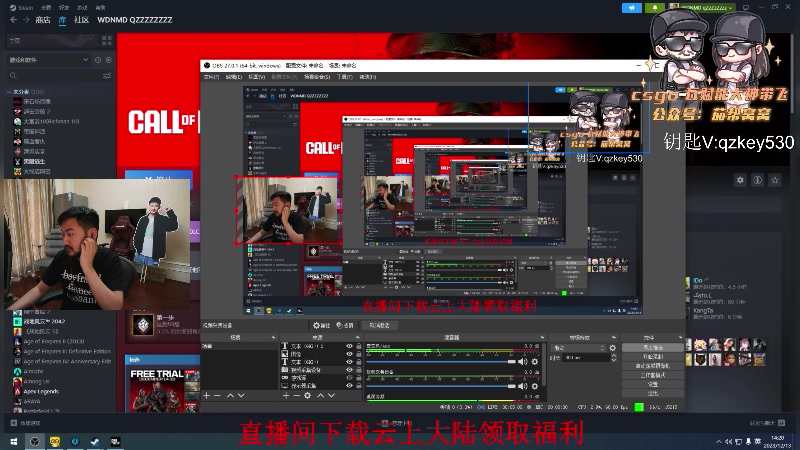800x450 pixels.
Task: Click Mic/Aux volume slider in mixer
Action: click(441, 362)
